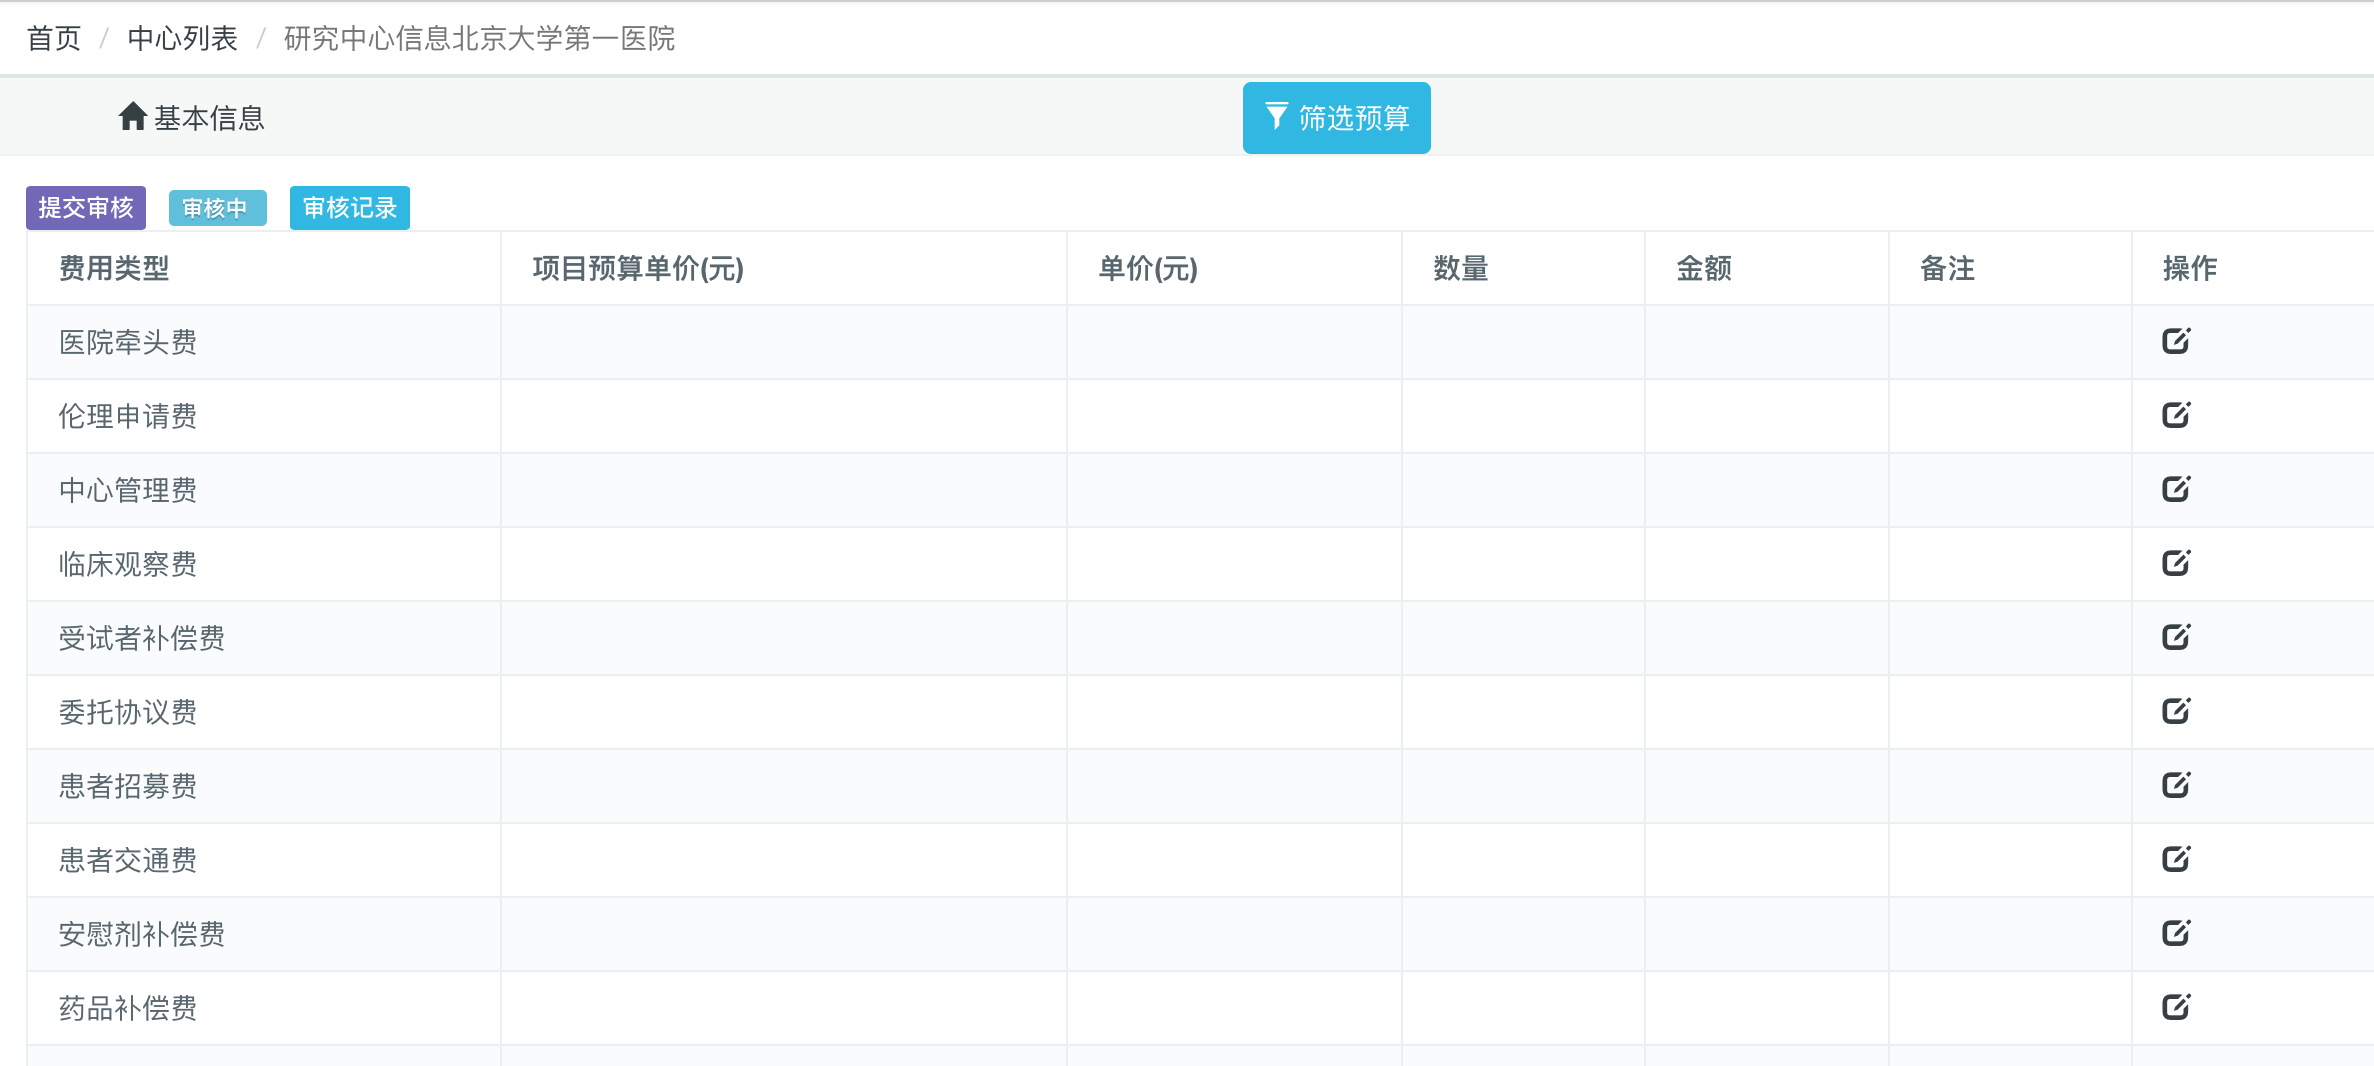Click the 筛选预算 button text

pos(1354,118)
